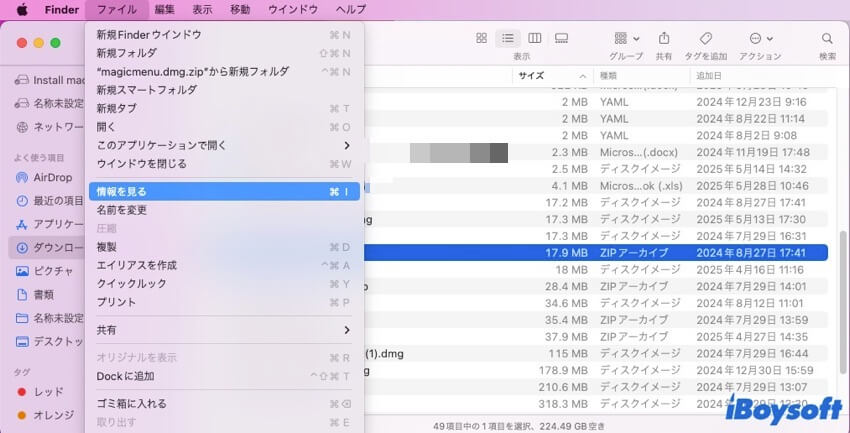Switch to column view in toolbar
Screen dimensions: 850x433
(x=534, y=38)
